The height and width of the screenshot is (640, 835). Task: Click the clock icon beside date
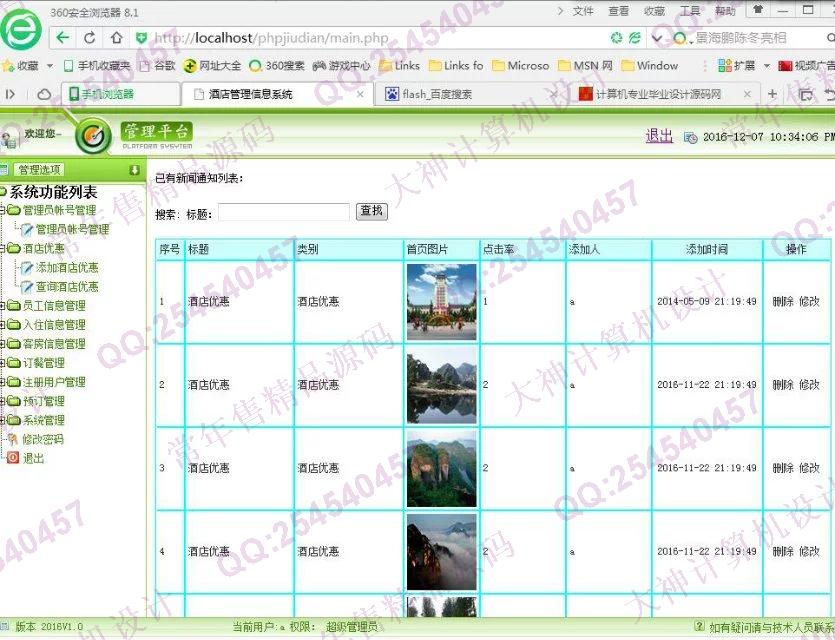click(690, 138)
